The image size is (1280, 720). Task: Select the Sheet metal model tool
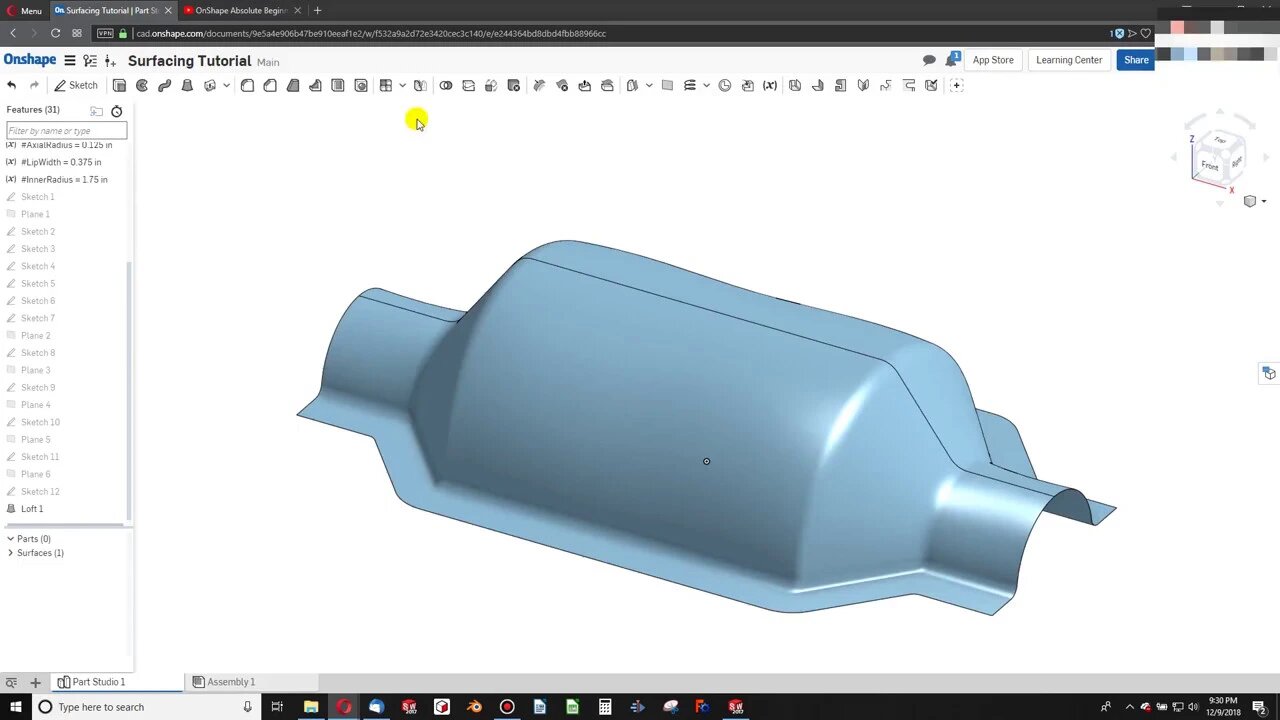click(795, 85)
